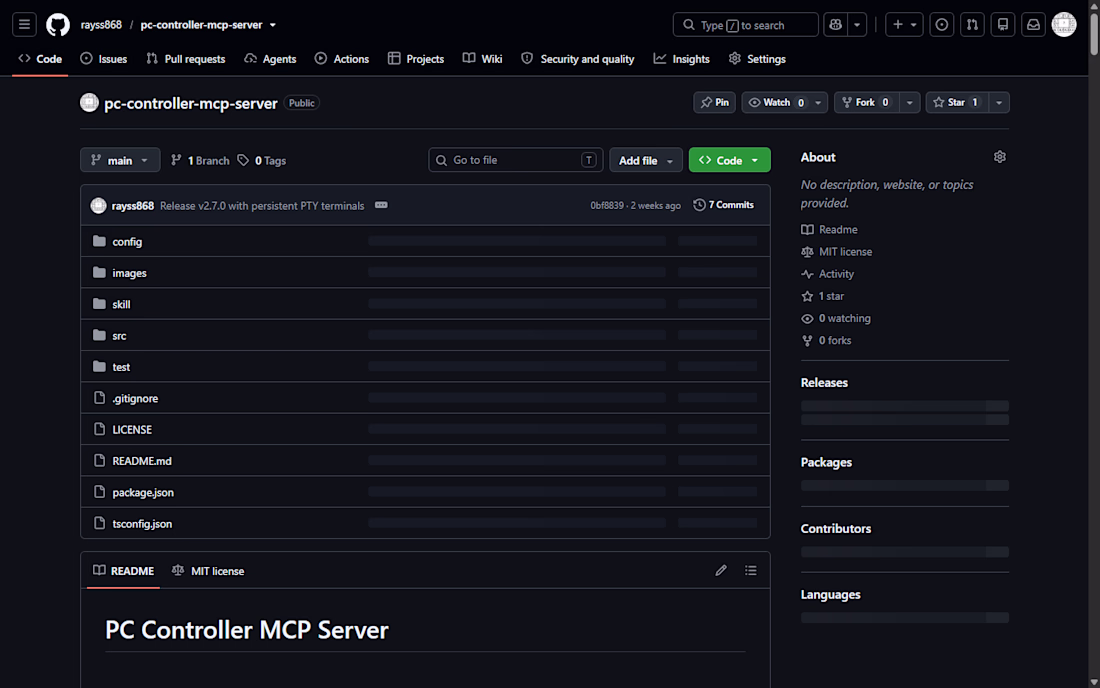Edit repository details gear icon in About
This screenshot has height=688, width=1100.
pyautogui.click(x=1000, y=157)
